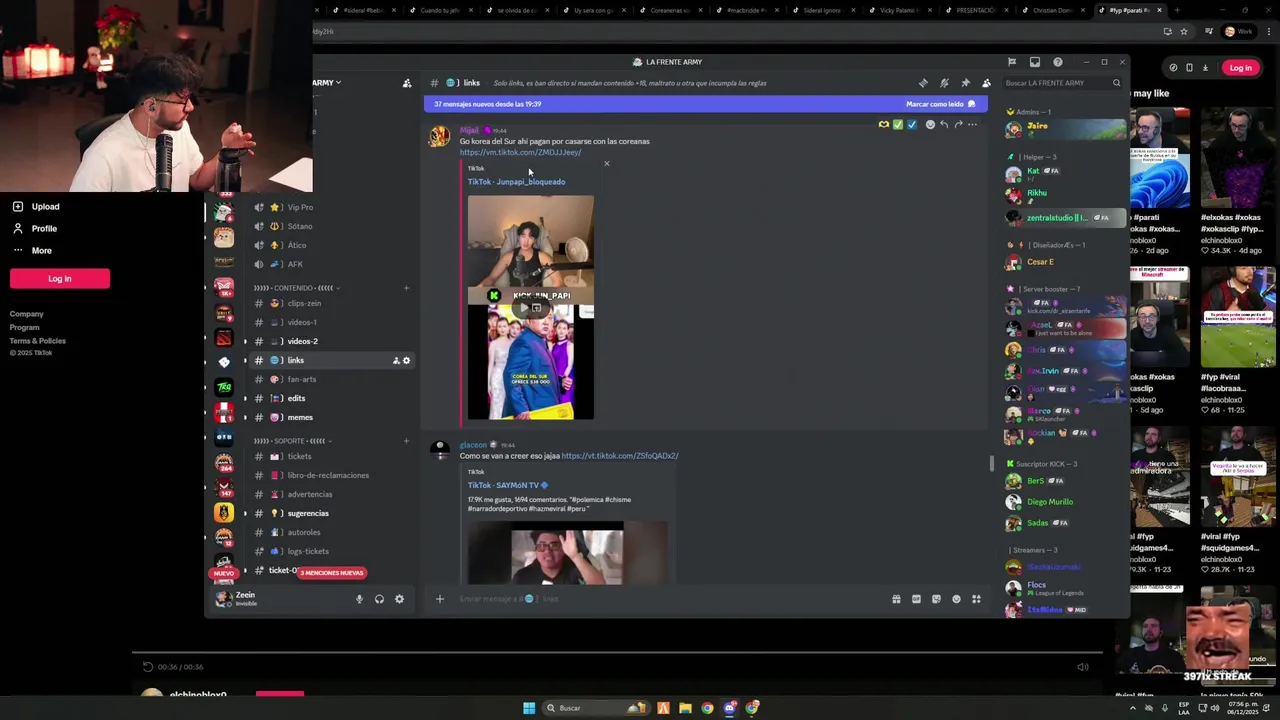Screen dimensions: 1280x720
Task: Open the fan-arts channel
Action: click(x=330, y=379)
